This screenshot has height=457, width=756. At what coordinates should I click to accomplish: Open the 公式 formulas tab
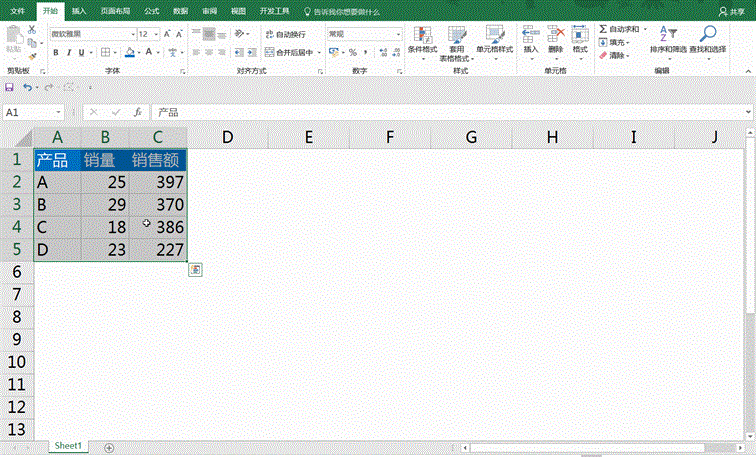[x=151, y=11]
